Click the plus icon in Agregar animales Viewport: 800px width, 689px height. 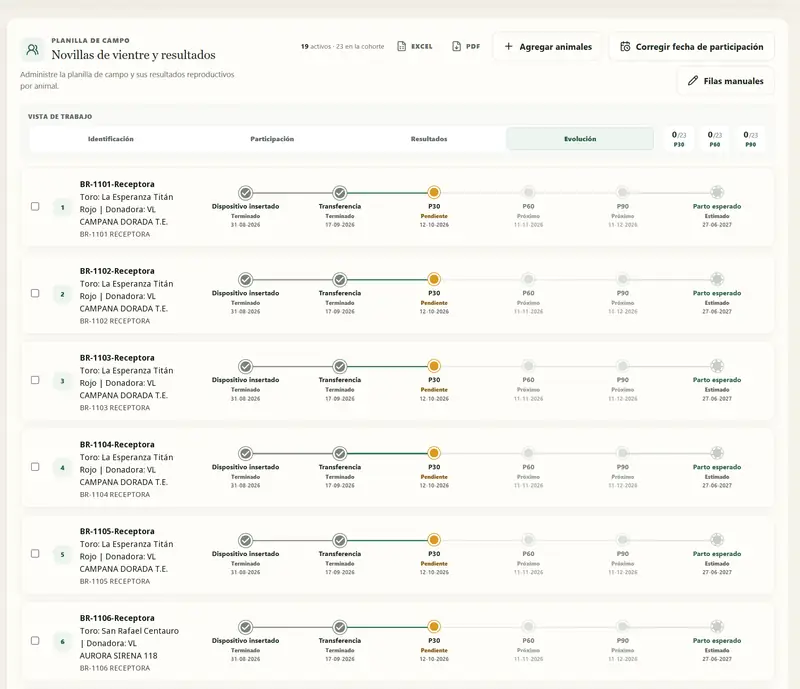[x=508, y=46]
